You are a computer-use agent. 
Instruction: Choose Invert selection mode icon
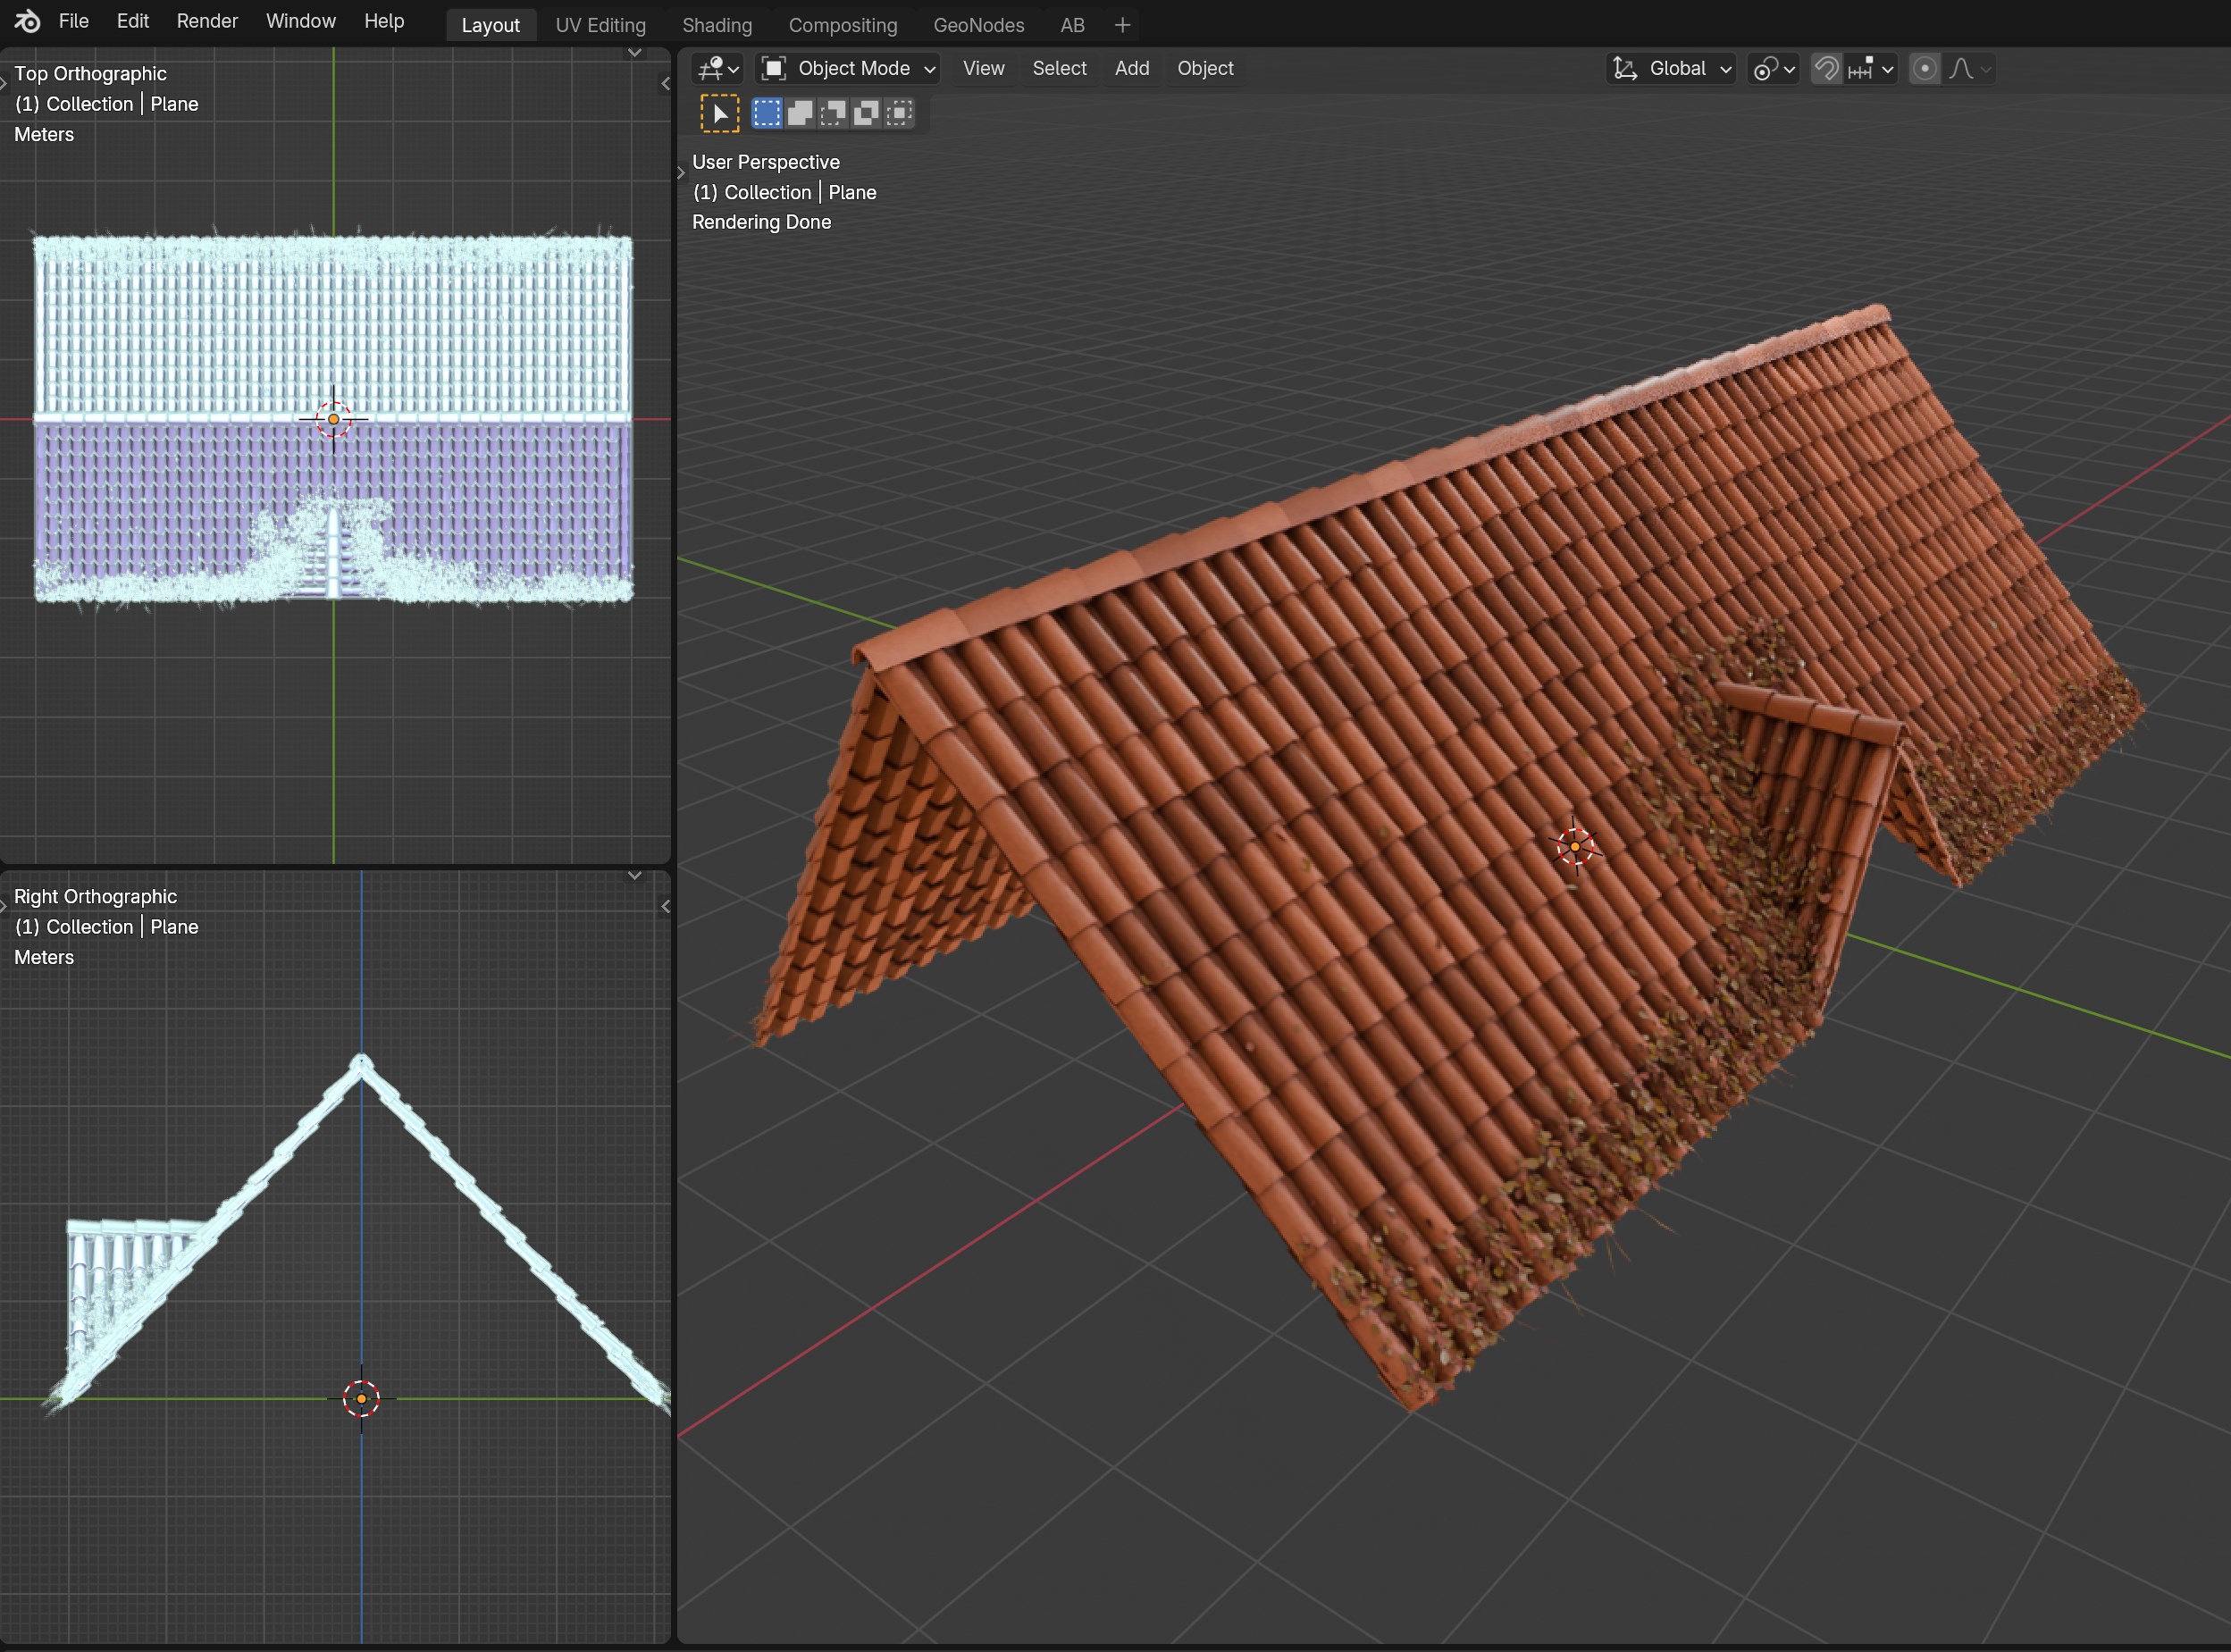(x=866, y=113)
